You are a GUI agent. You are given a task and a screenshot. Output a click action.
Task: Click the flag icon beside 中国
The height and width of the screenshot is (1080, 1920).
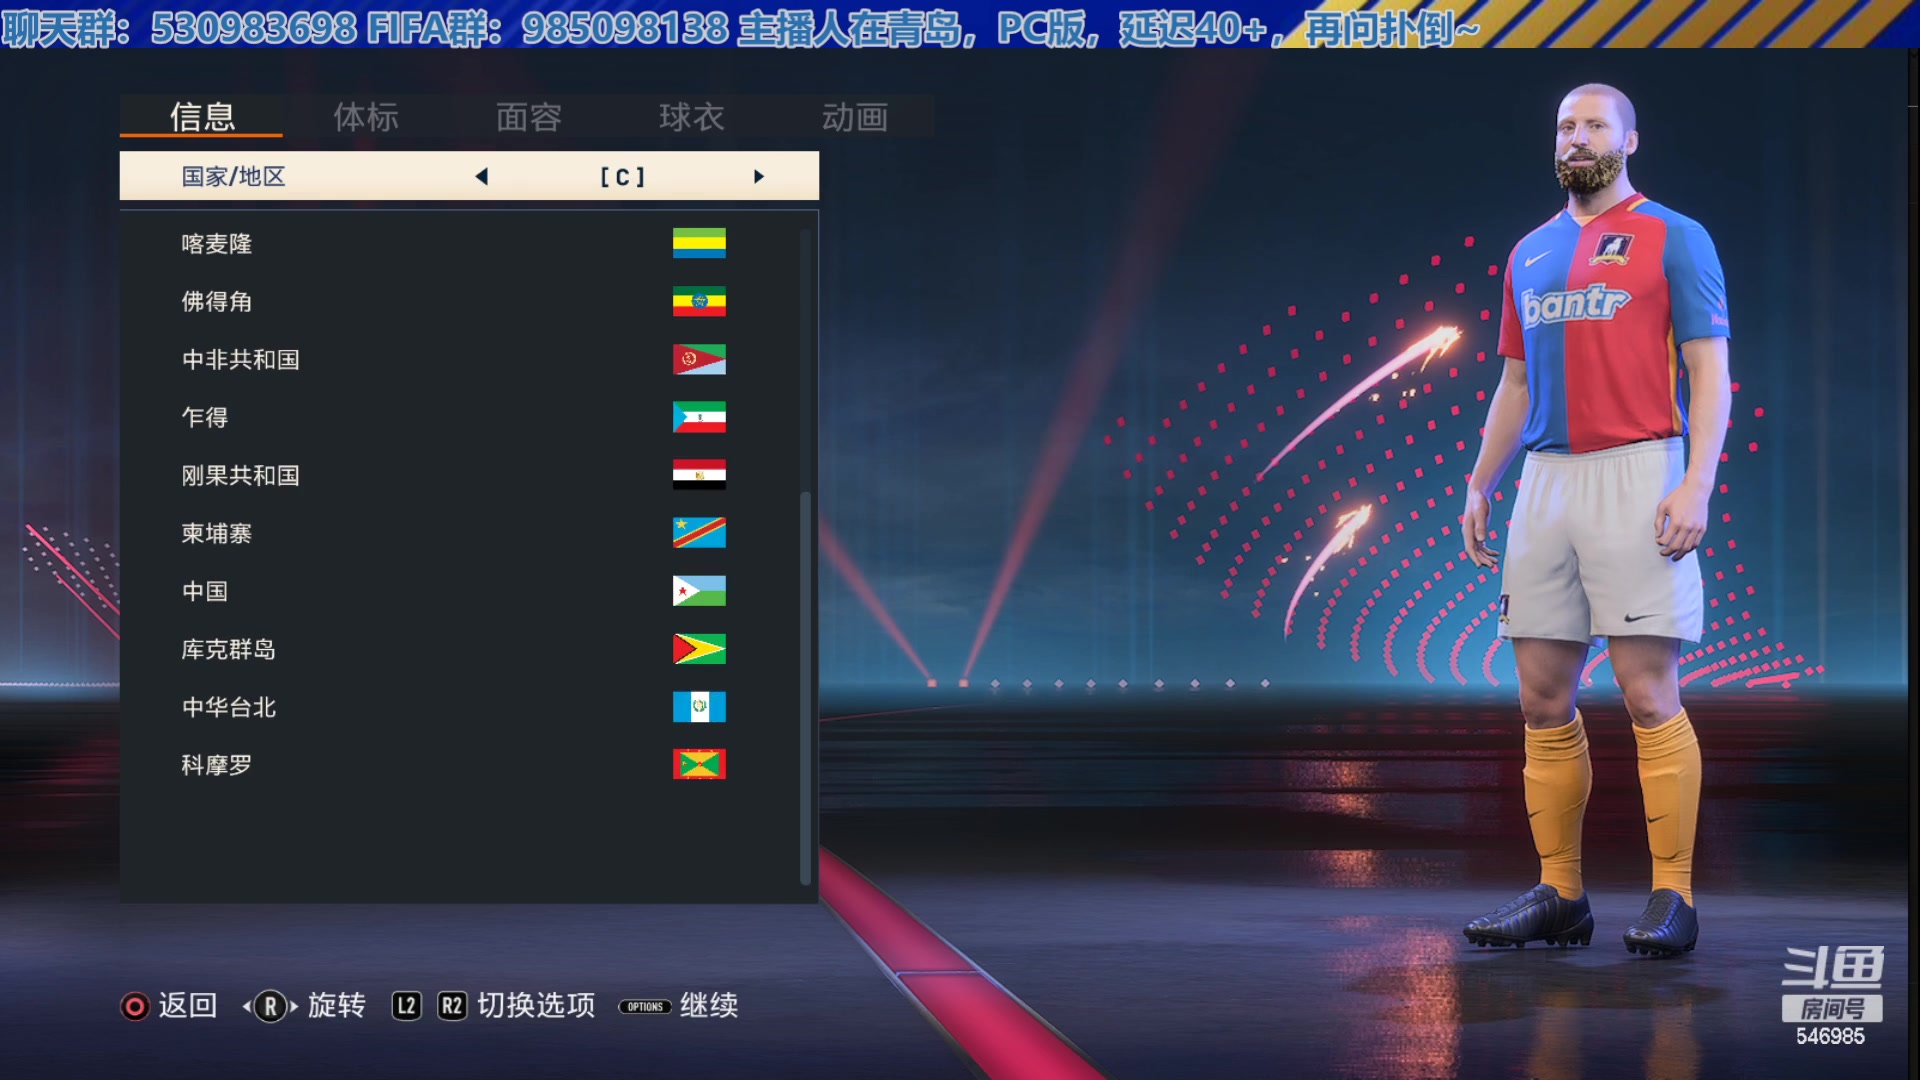pyautogui.click(x=699, y=591)
